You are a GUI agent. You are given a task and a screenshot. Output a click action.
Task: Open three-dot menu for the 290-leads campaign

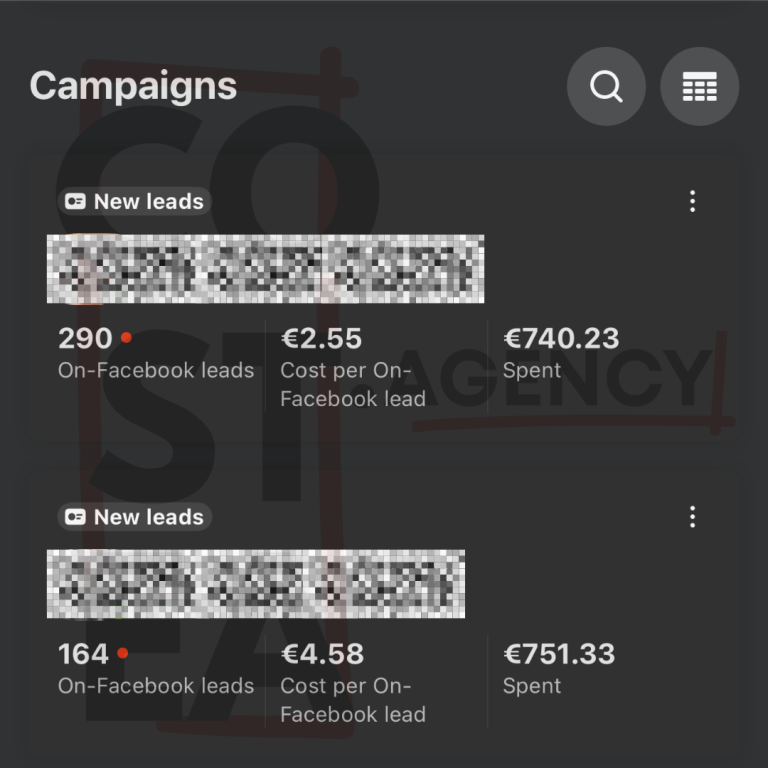(x=692, y=202)
